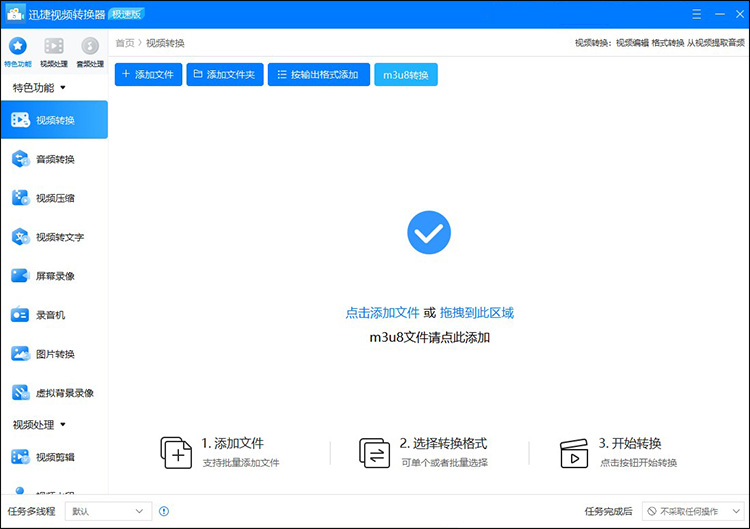Click the app logo in title bar
Viewport: 750px width, 529px height.
pyautogui.click(x=15, y=14)
